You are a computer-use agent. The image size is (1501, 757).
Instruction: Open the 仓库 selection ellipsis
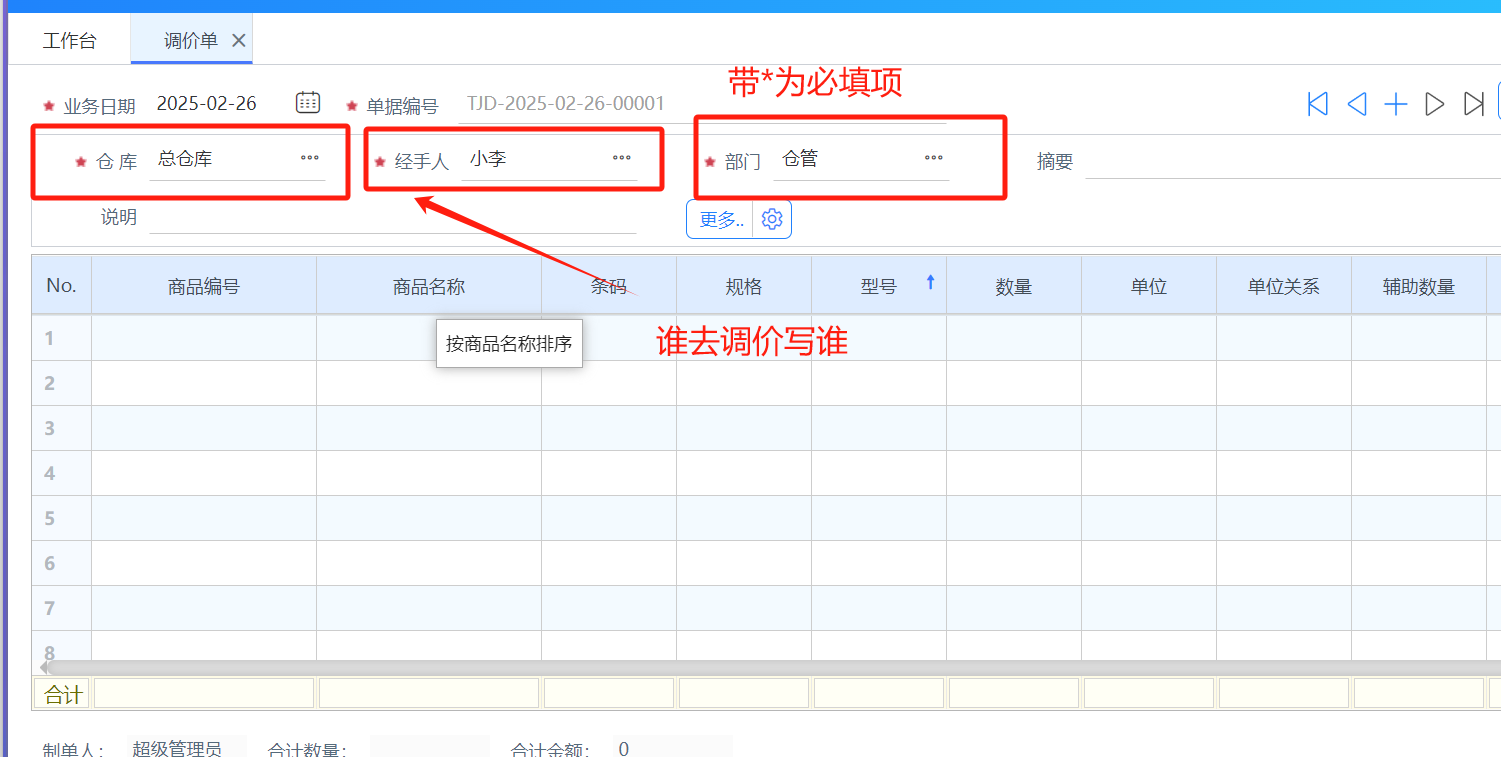pos(310,158)
